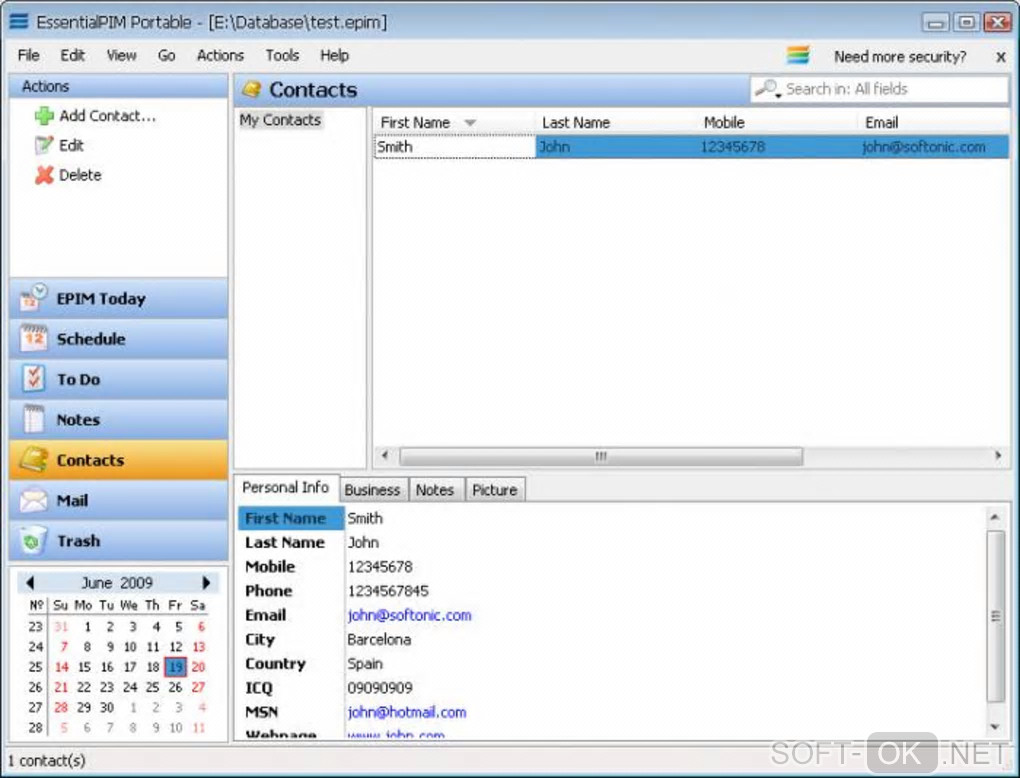
Task: Click the Barcelona city value
Action: click(x=379, y=639)
